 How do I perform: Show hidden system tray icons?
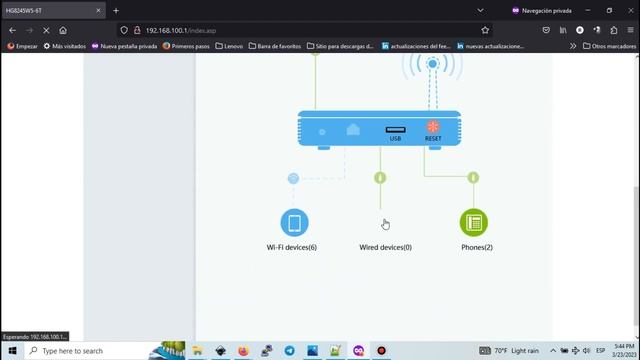pos(553,351)
